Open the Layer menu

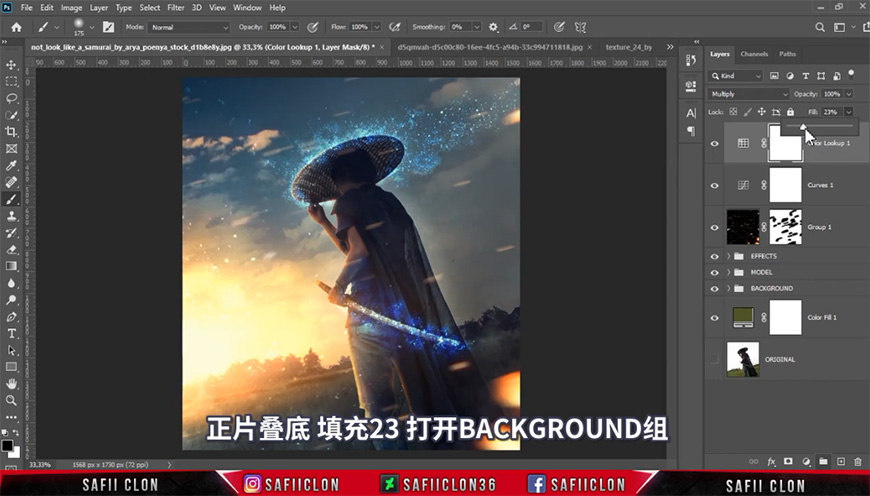[x=99, y=8]
